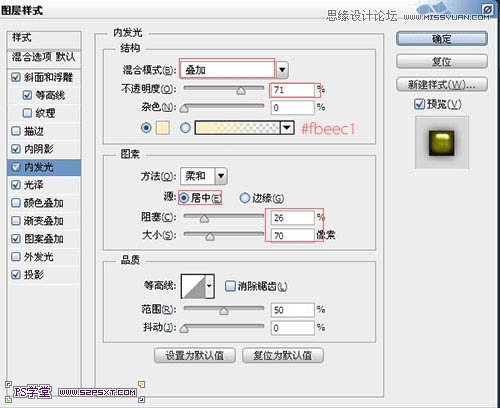Click the 复位 button
The height and width of the screenshot is (408, 500).
coord(442,62)
